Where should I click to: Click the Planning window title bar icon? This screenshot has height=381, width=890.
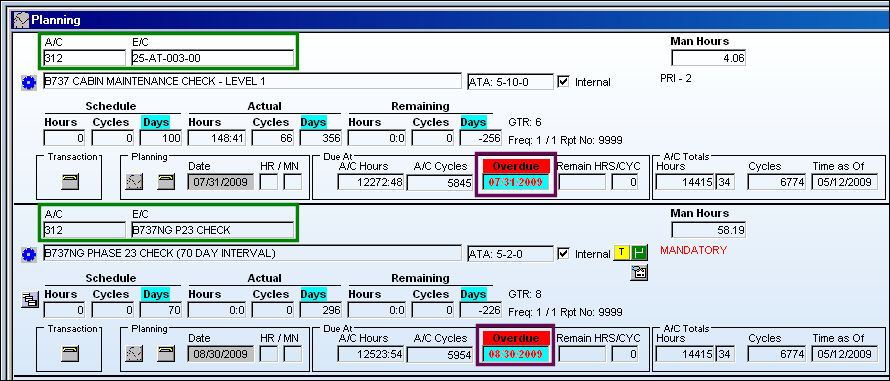pyautogui.click(x=20, y=20)
